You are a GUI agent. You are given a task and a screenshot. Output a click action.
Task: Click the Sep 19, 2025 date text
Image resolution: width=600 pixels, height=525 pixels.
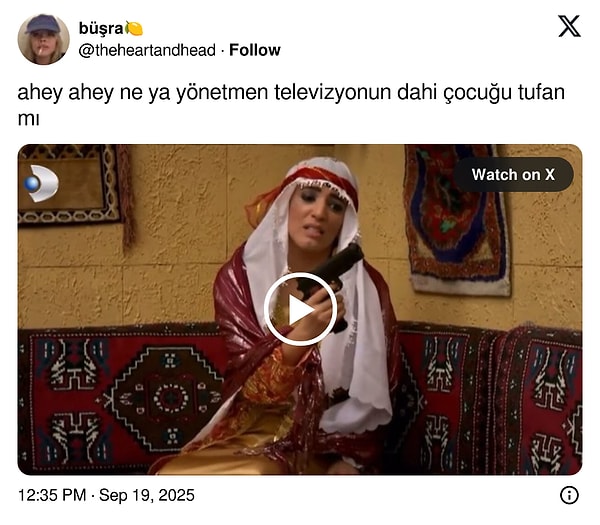pyautogui.click(x=147, y=495)
